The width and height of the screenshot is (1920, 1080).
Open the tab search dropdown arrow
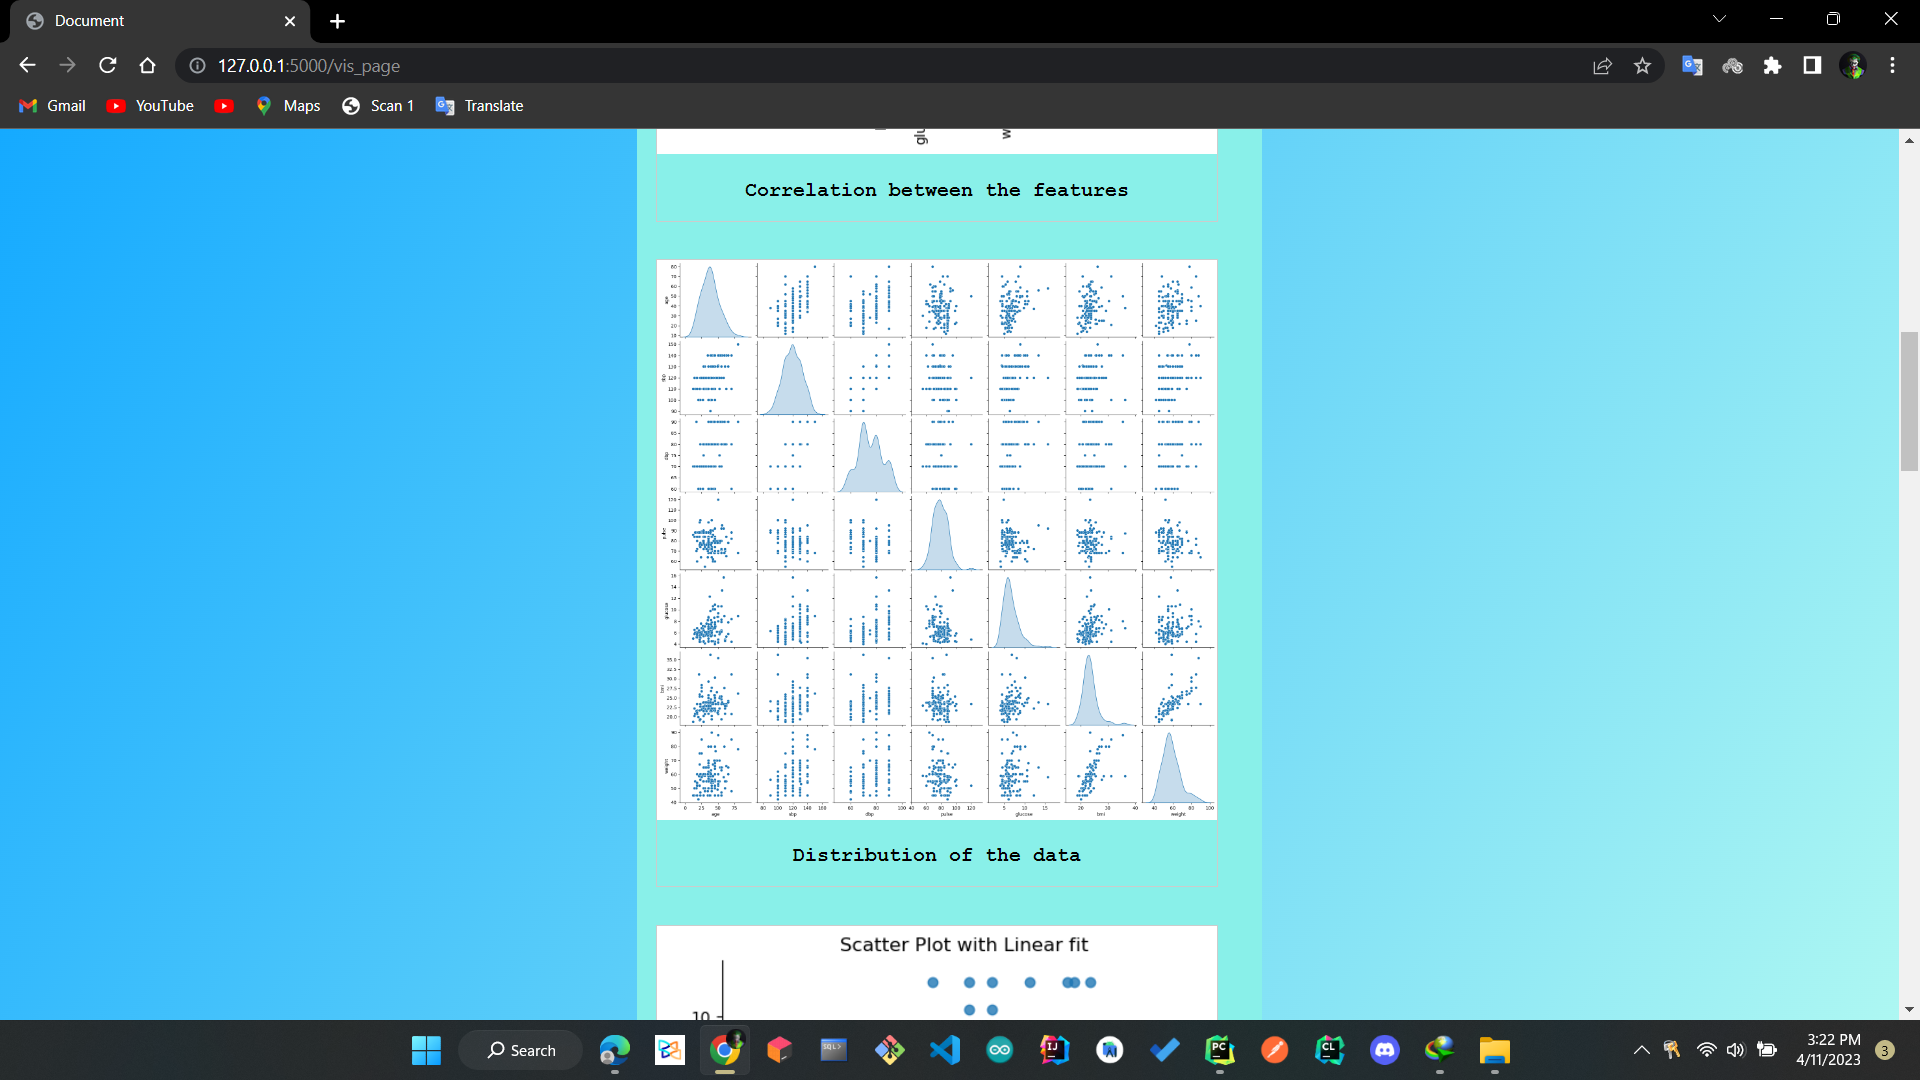click(x=1718, y=18)
